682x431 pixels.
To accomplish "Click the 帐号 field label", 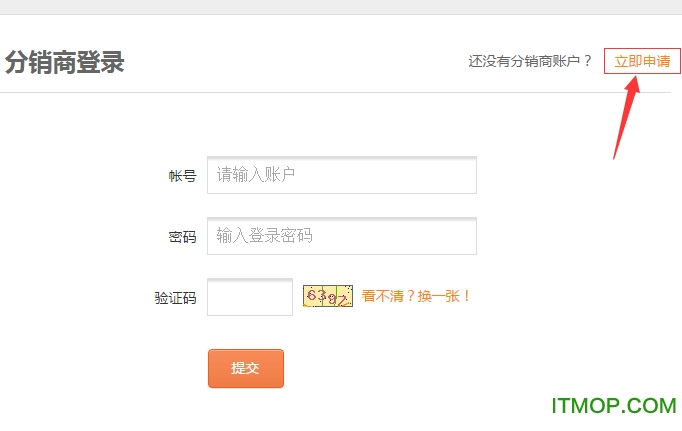I will (183, 176).
